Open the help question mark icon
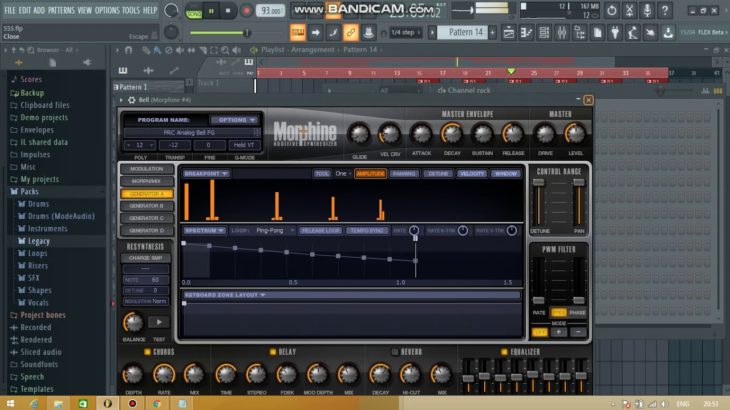Image resolution: width=730 pixels, height=410 pixels. [665, 10]
